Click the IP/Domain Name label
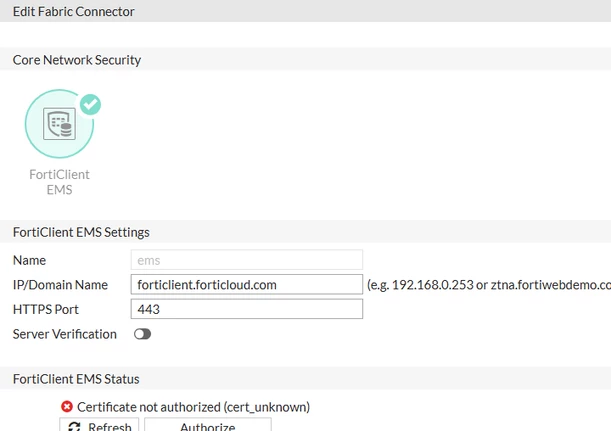 coord(60,285)
